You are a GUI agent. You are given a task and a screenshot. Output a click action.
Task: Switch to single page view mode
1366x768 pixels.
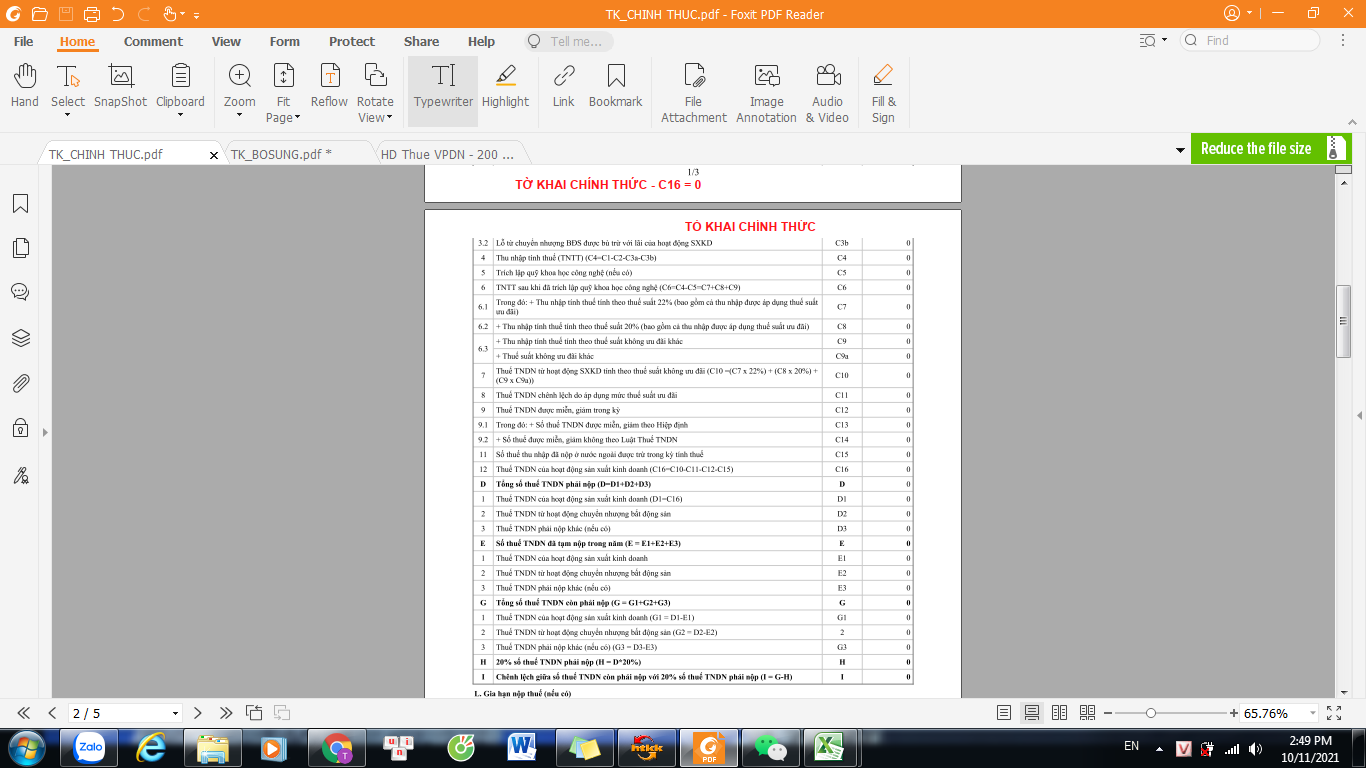point(1004,713)
